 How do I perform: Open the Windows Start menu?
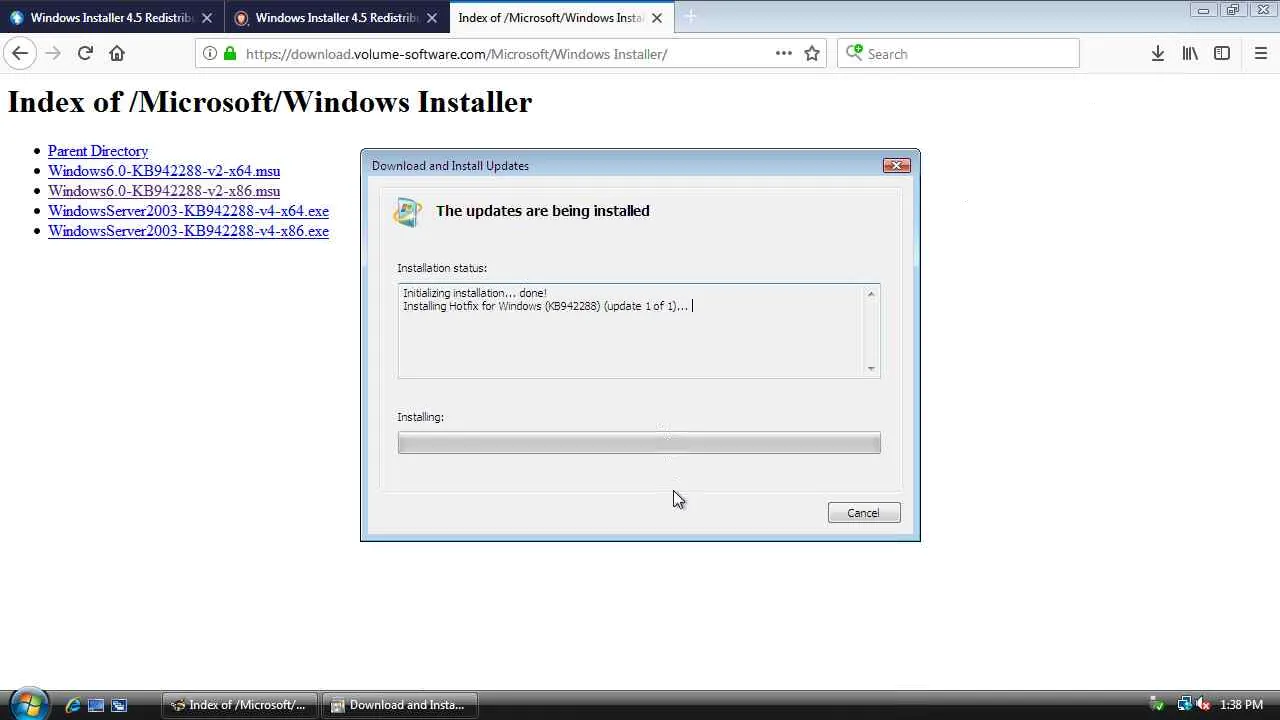(x=27, y=704)
